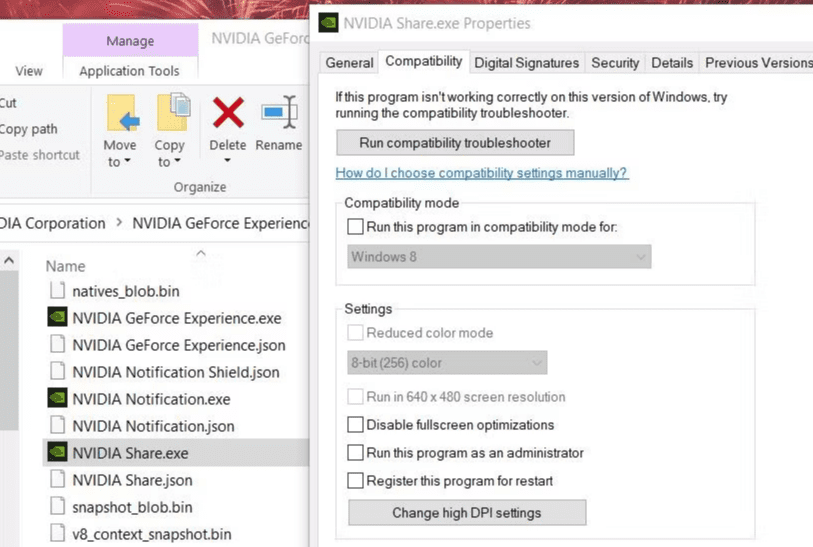Image resolution: width=813 pixels, height=547 pixels.
Task: Expand the 8-bit (256) color dropdown
Action: tap(446, 363)
